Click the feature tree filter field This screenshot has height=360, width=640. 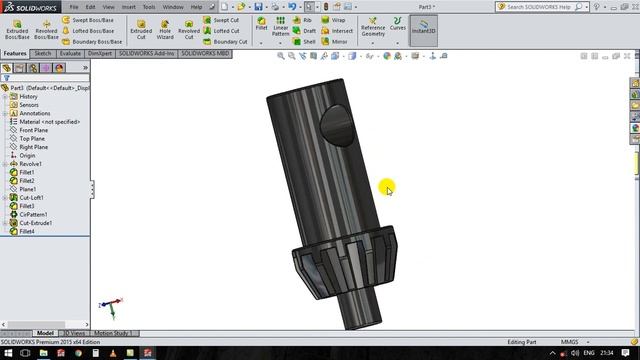(x=46, y=78)
